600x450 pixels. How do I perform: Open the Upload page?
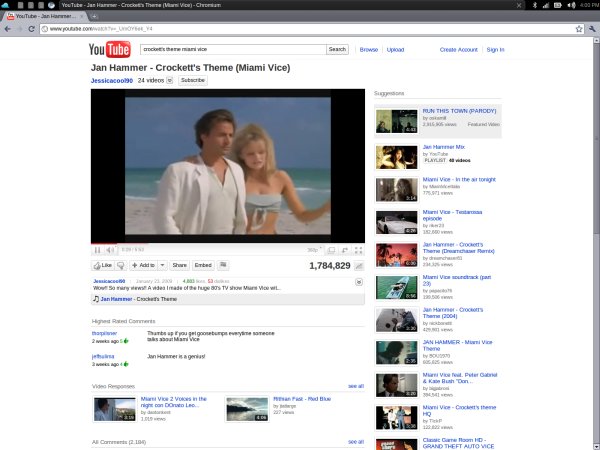(395, 50)
